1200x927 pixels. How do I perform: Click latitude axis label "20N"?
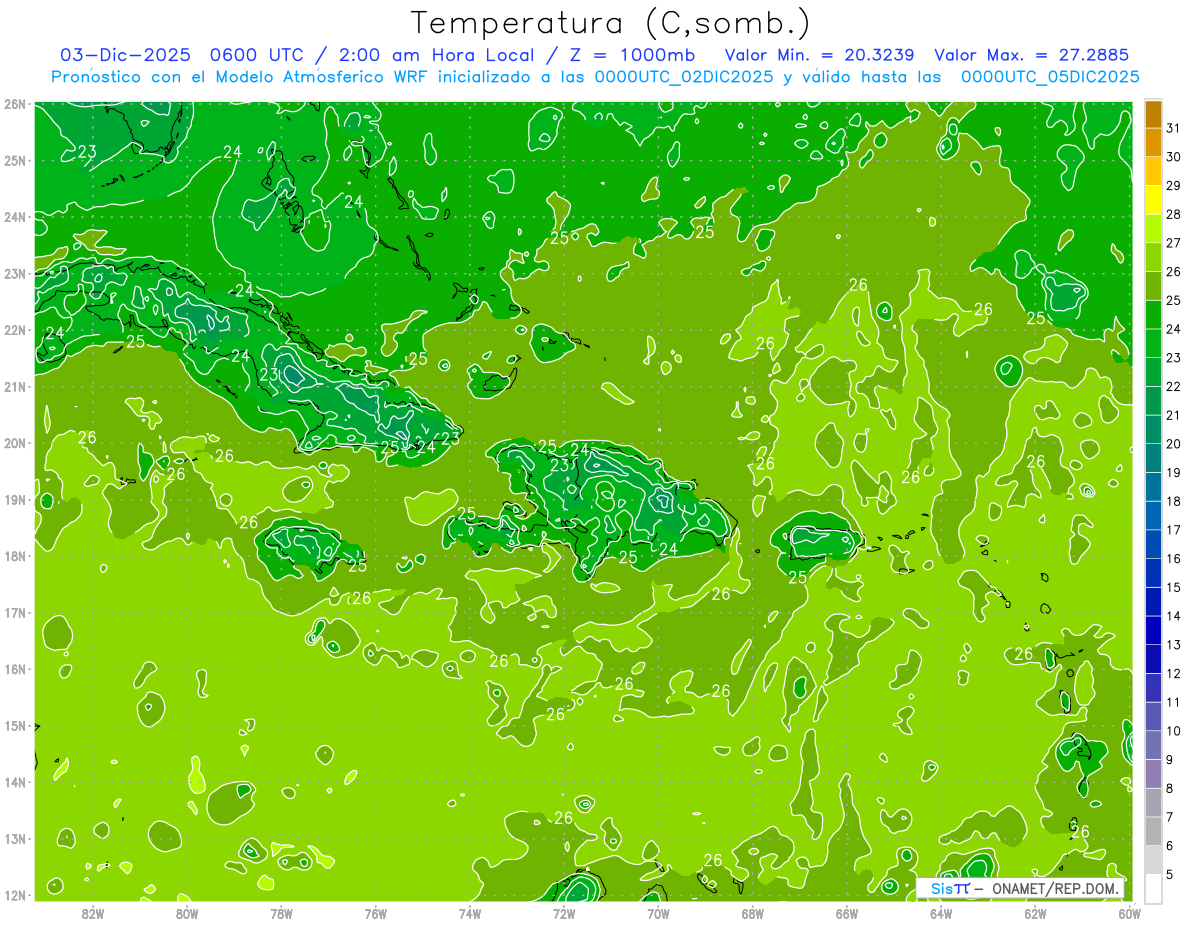point(15,443)
